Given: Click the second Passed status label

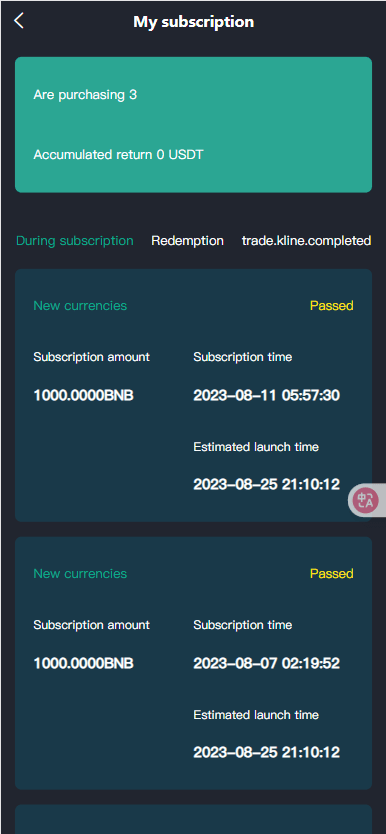Looking at the screenshot, I should 332,573.
